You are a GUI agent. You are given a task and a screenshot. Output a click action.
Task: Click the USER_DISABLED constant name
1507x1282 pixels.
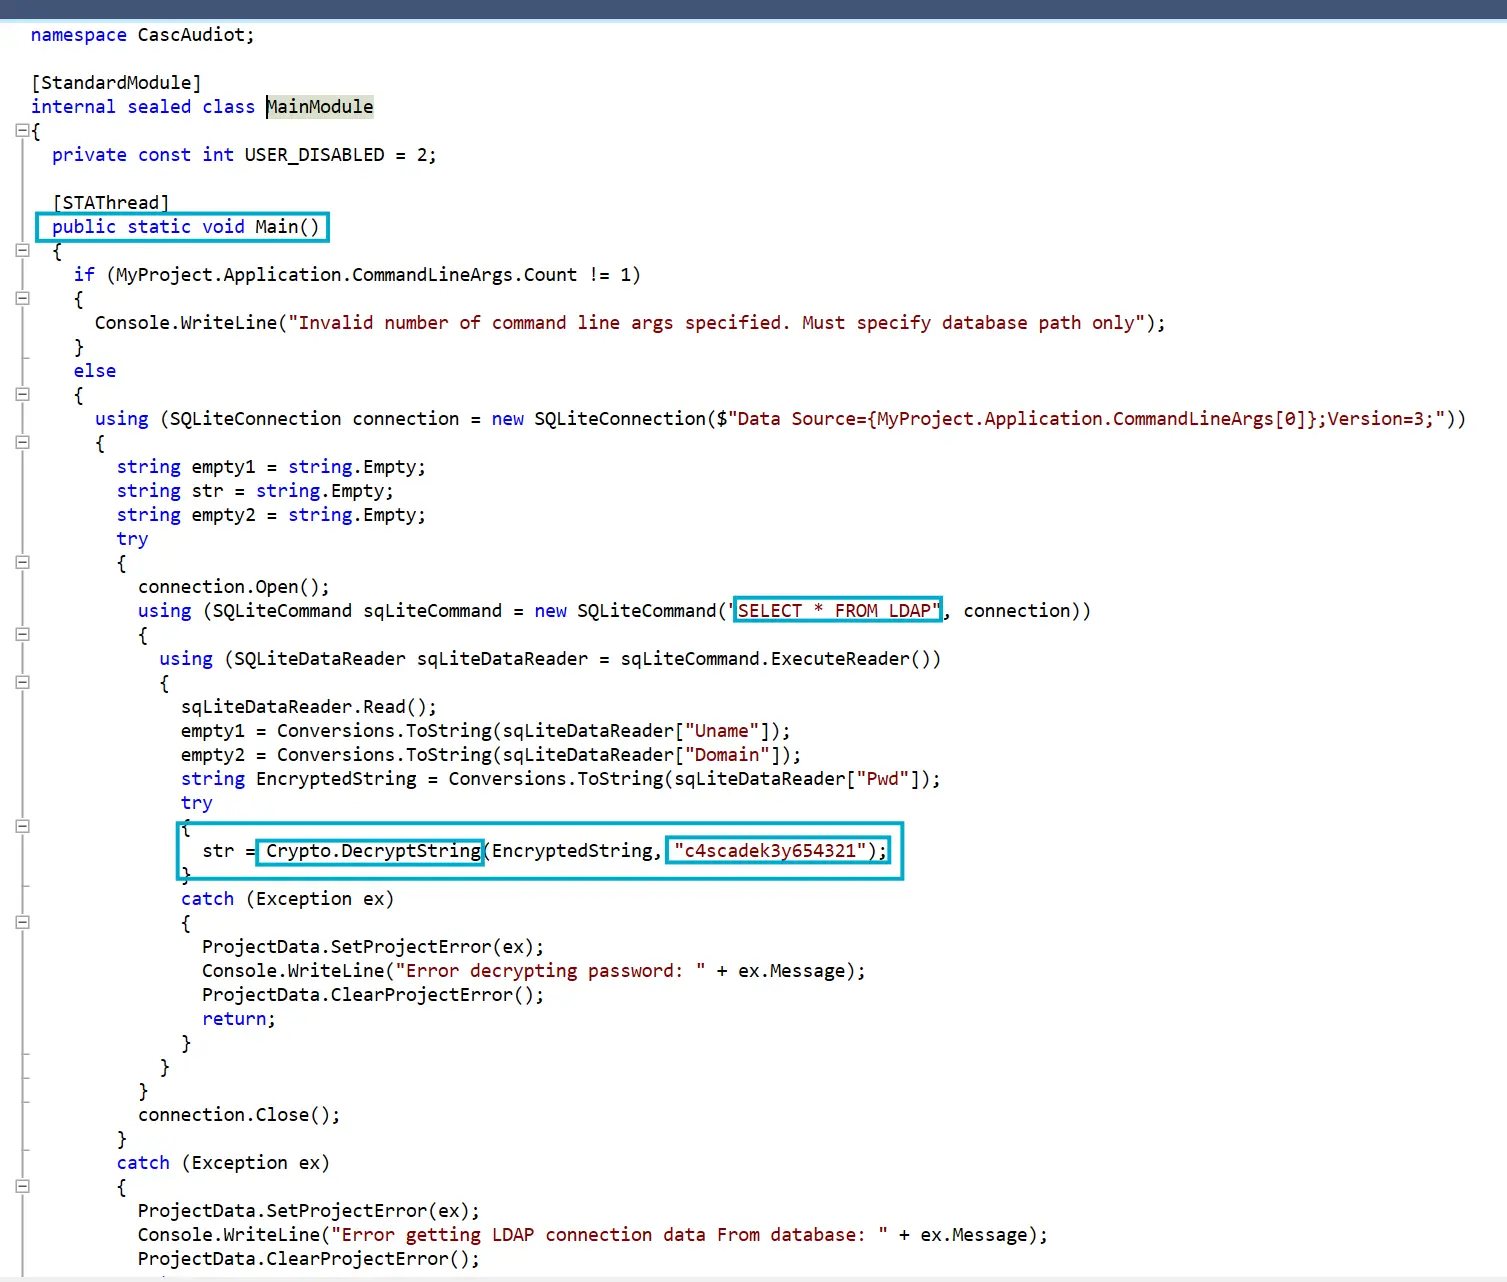pyautogui.click(x=314, y=155)
